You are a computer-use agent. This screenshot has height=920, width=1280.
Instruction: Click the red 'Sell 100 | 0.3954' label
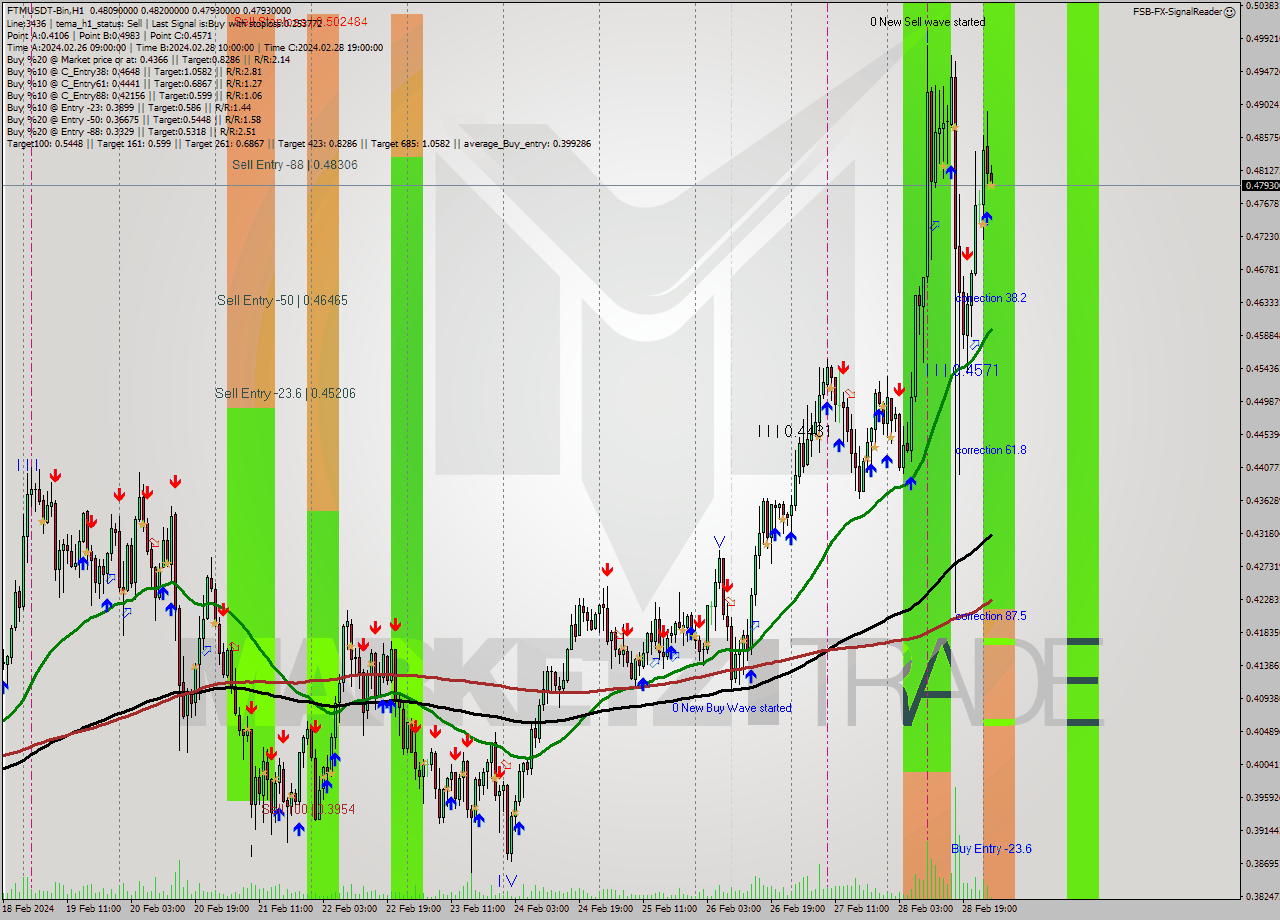click(x=308, y=809)
